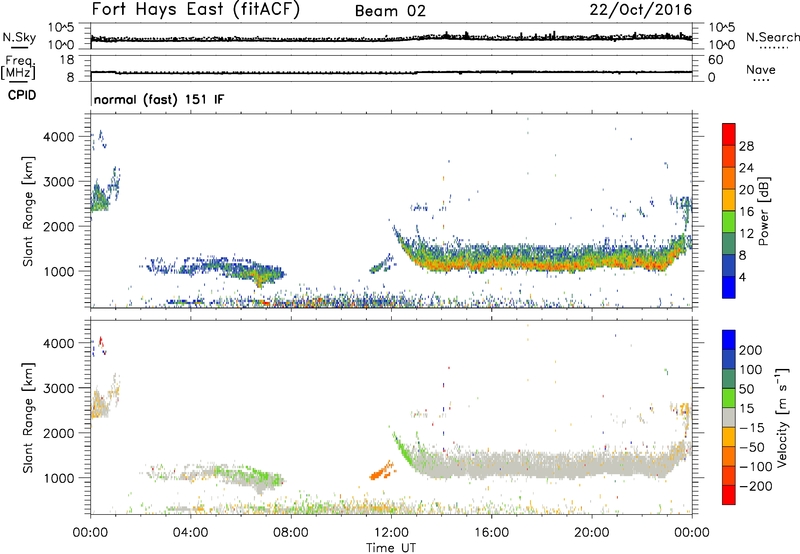Click the dark blue 200 velocity swatch
The width and height of the screenshot is (800, 554).
click(x=729, y=340)
